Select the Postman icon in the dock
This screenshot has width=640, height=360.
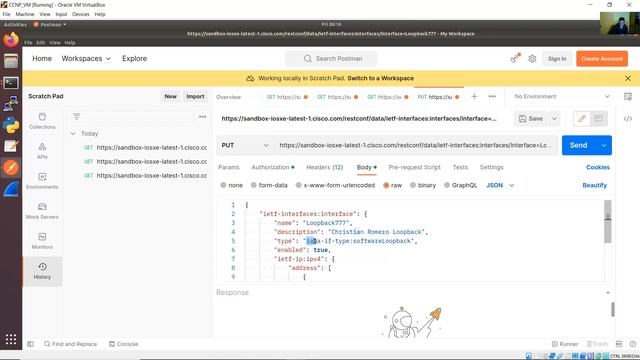tap(11, 167)
